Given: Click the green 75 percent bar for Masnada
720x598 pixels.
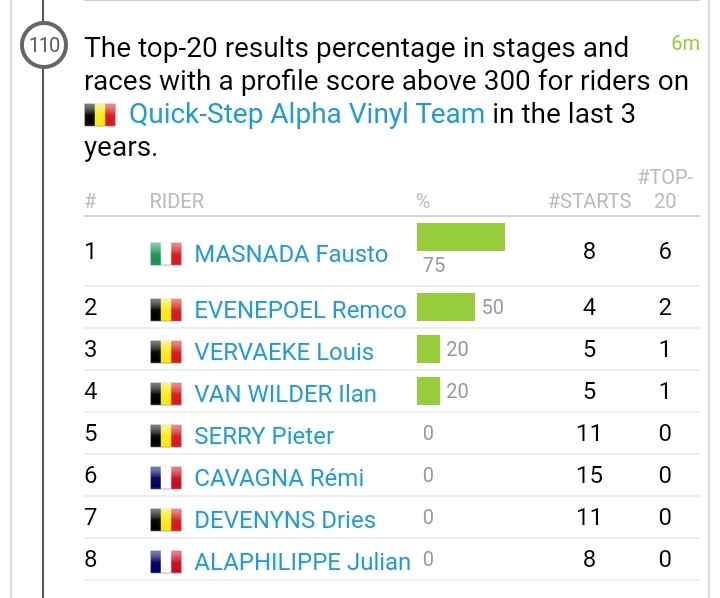Looking at the screenshot, I should pos(460,237).
